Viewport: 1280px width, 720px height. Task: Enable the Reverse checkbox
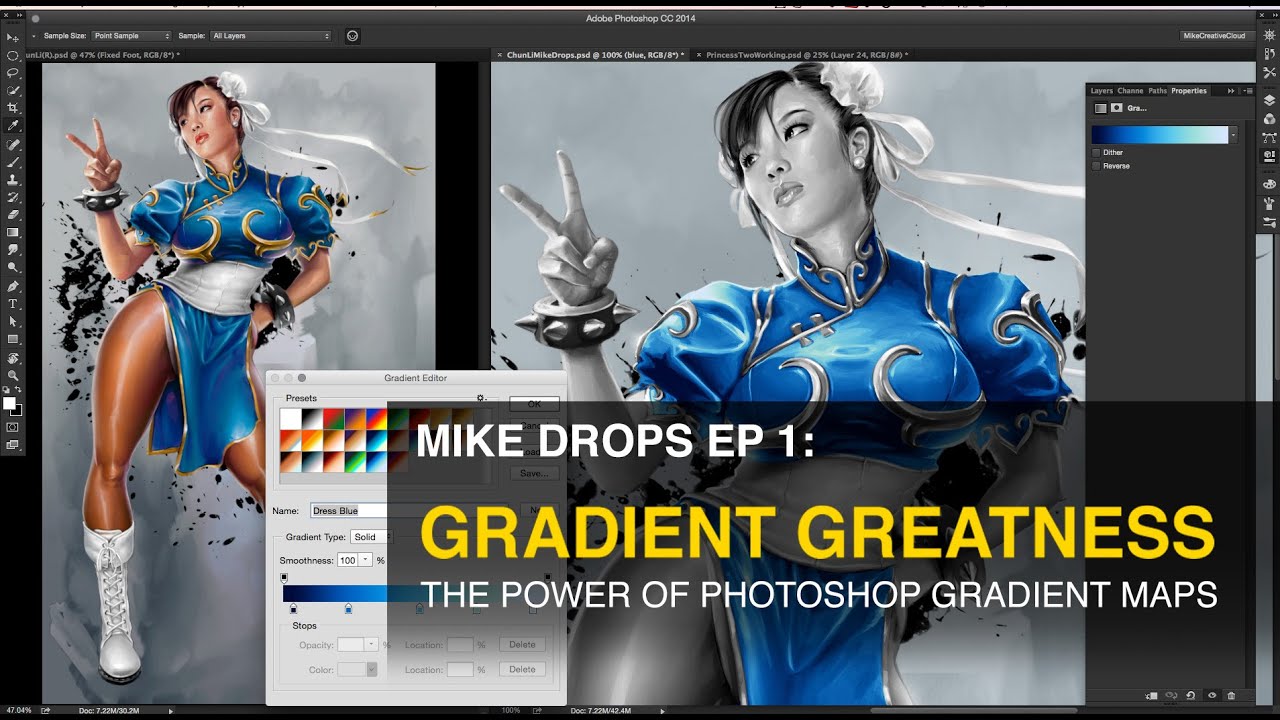(1097, 166)
